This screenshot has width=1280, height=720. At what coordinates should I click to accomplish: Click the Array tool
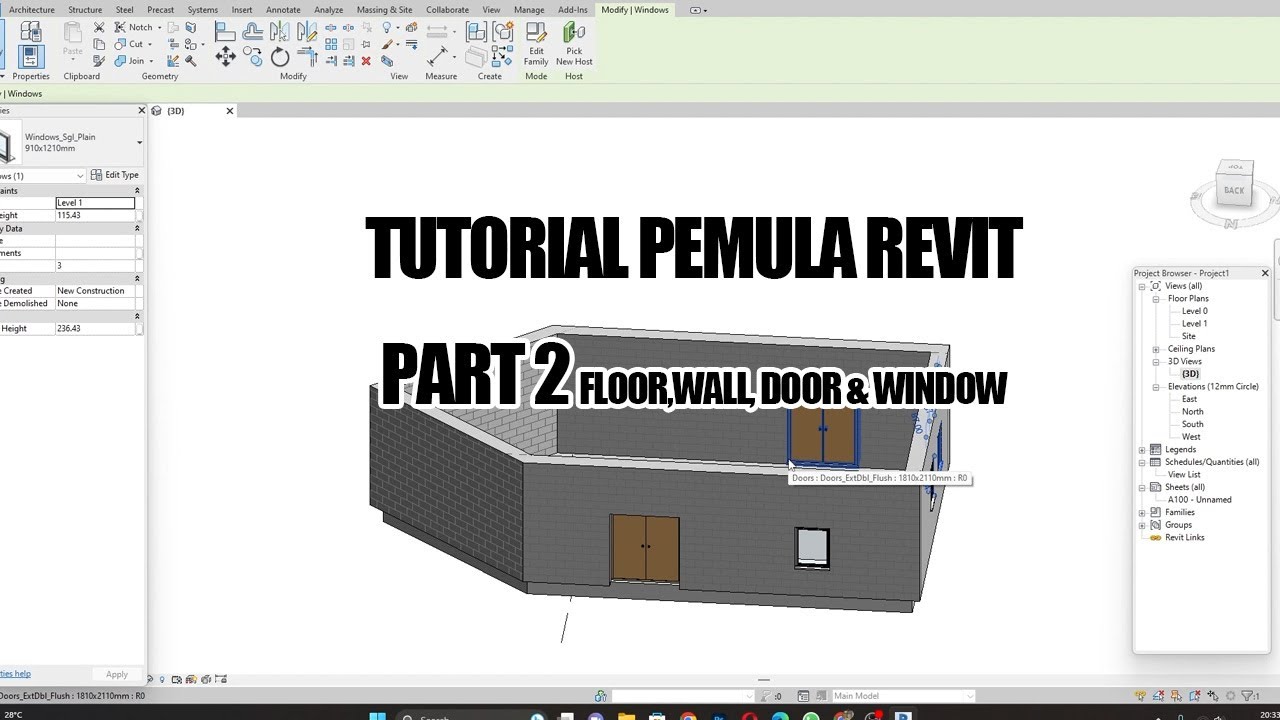[x=331, y=45]
